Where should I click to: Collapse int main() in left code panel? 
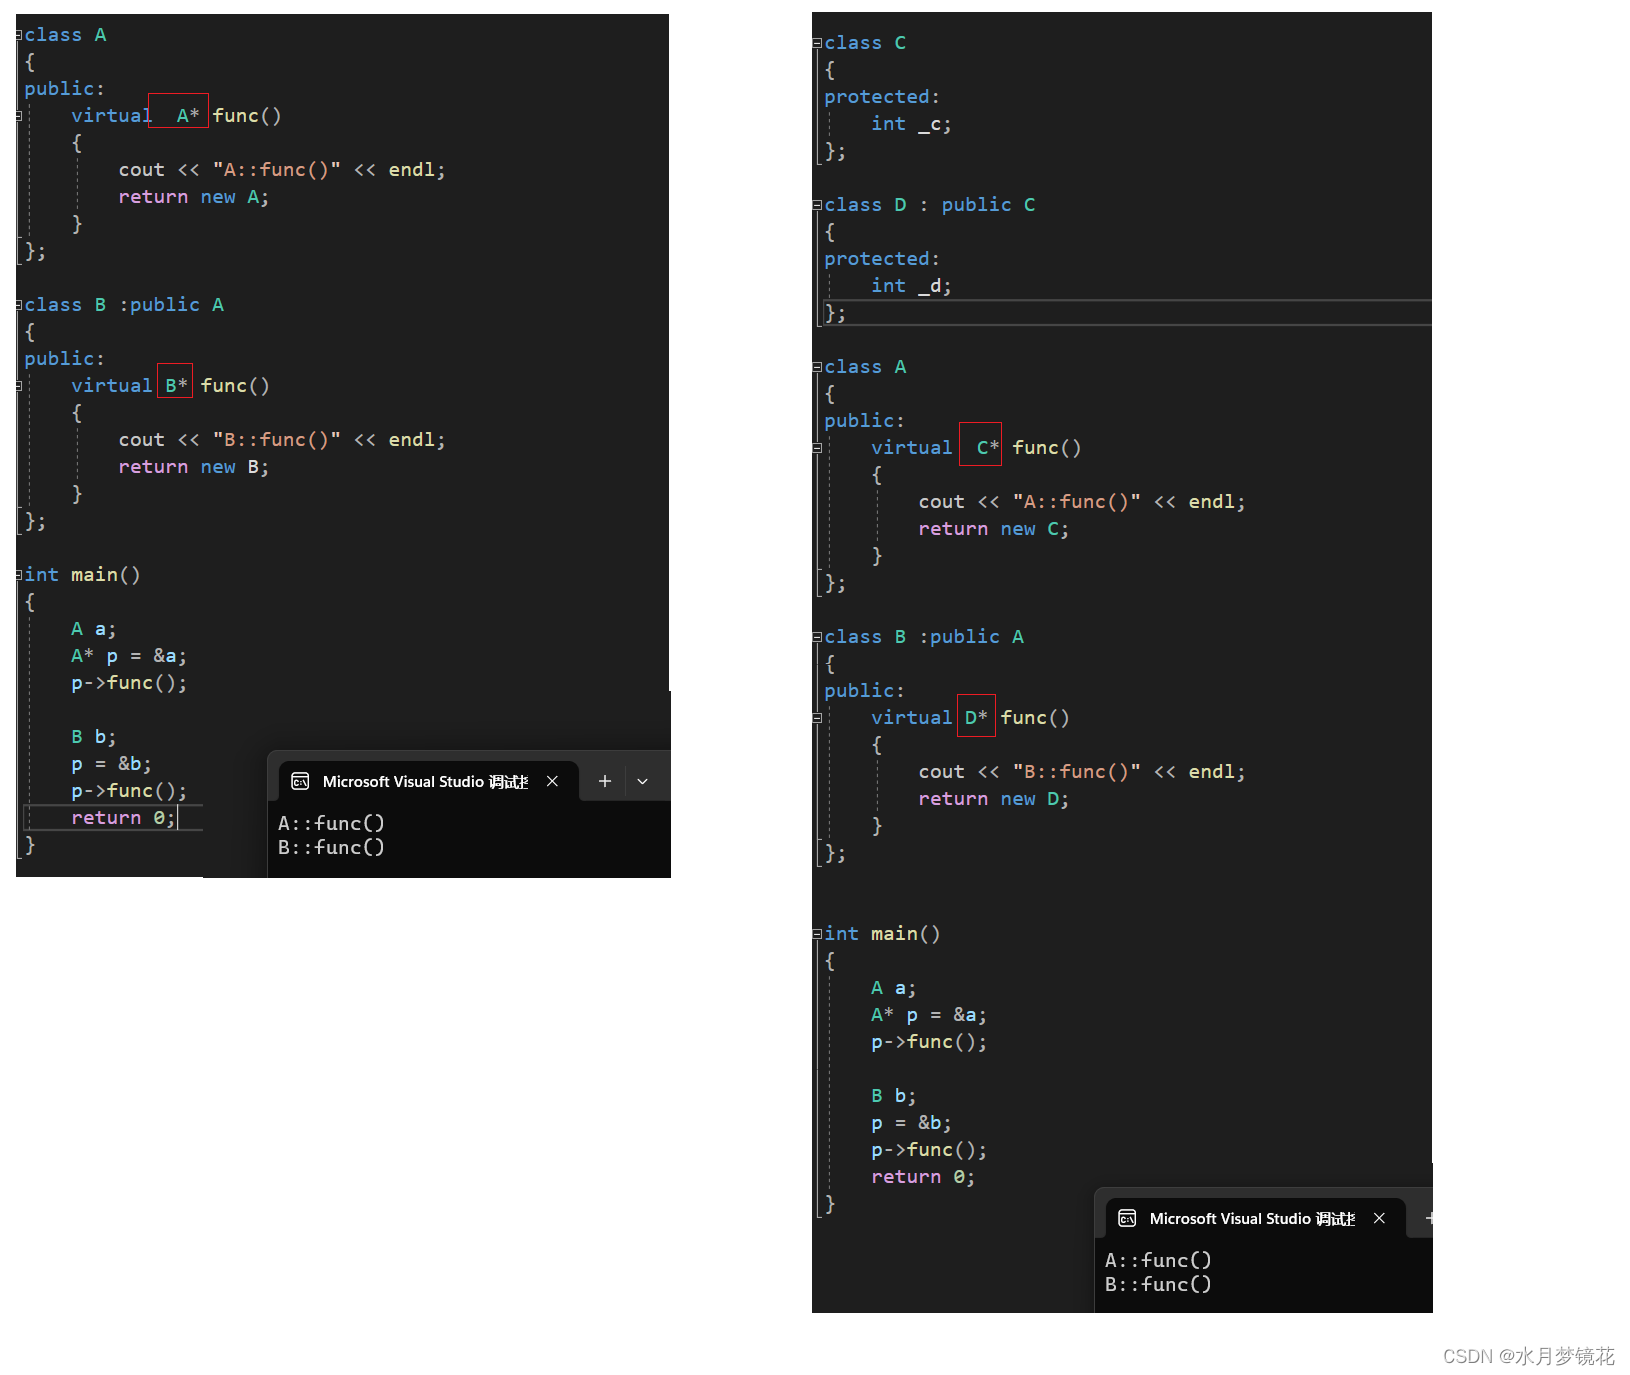(x=18, y=575)
